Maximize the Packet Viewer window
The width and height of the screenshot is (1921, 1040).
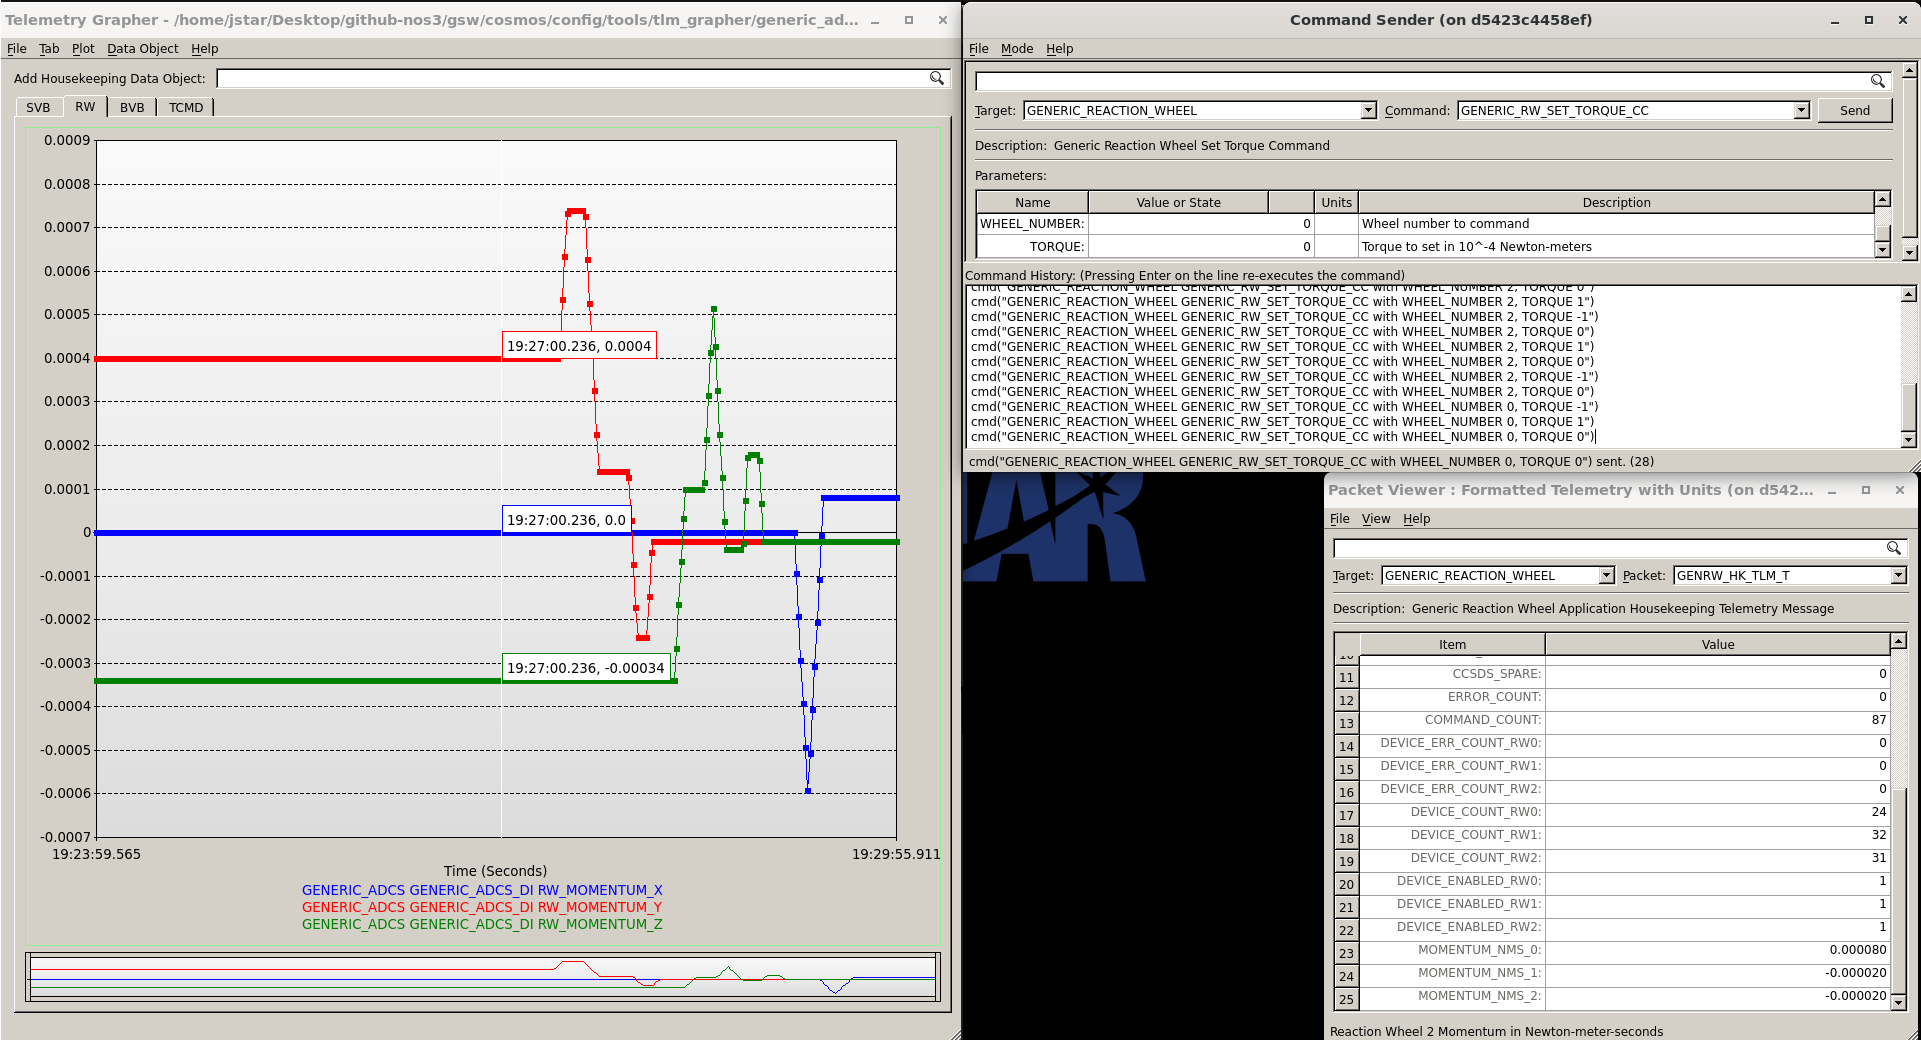(1865, 490)
